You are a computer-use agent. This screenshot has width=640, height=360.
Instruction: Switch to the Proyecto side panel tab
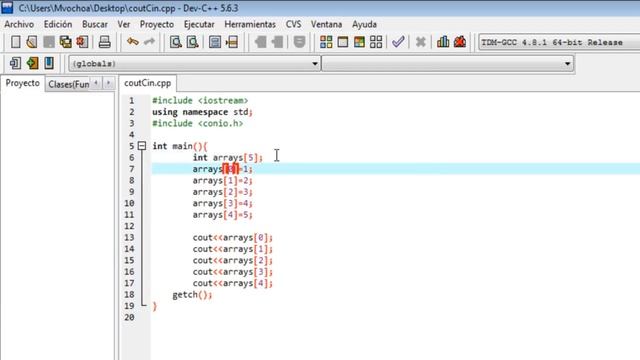click(x=22, y=83)
